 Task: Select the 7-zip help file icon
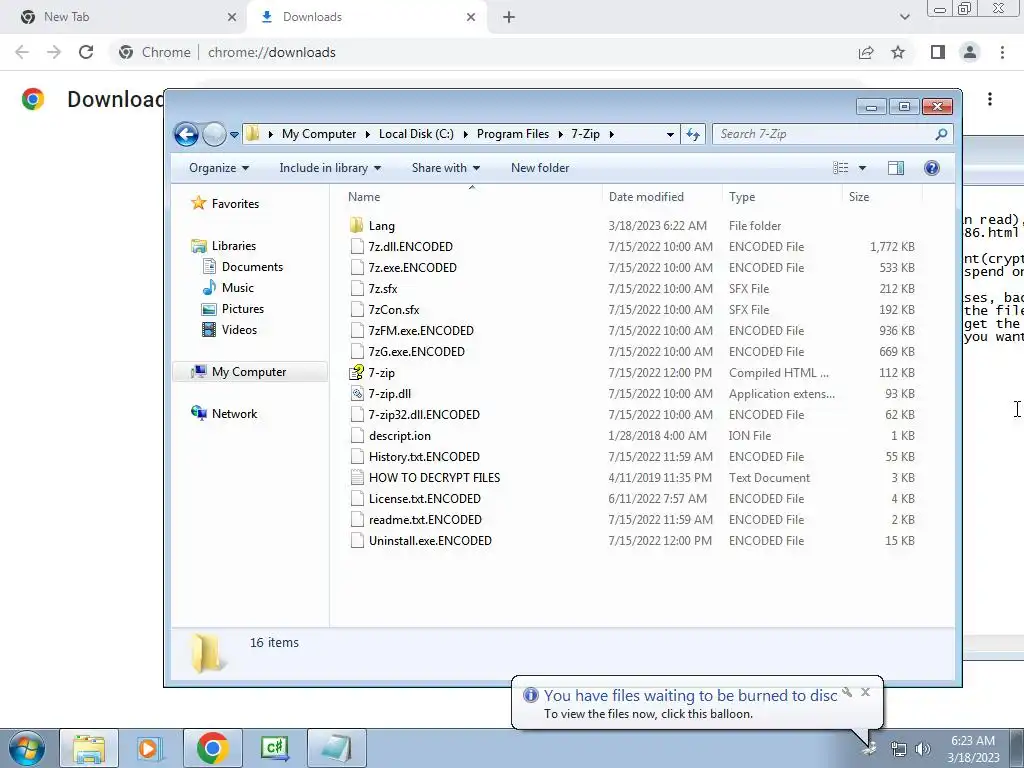click(x=357, y=373)
